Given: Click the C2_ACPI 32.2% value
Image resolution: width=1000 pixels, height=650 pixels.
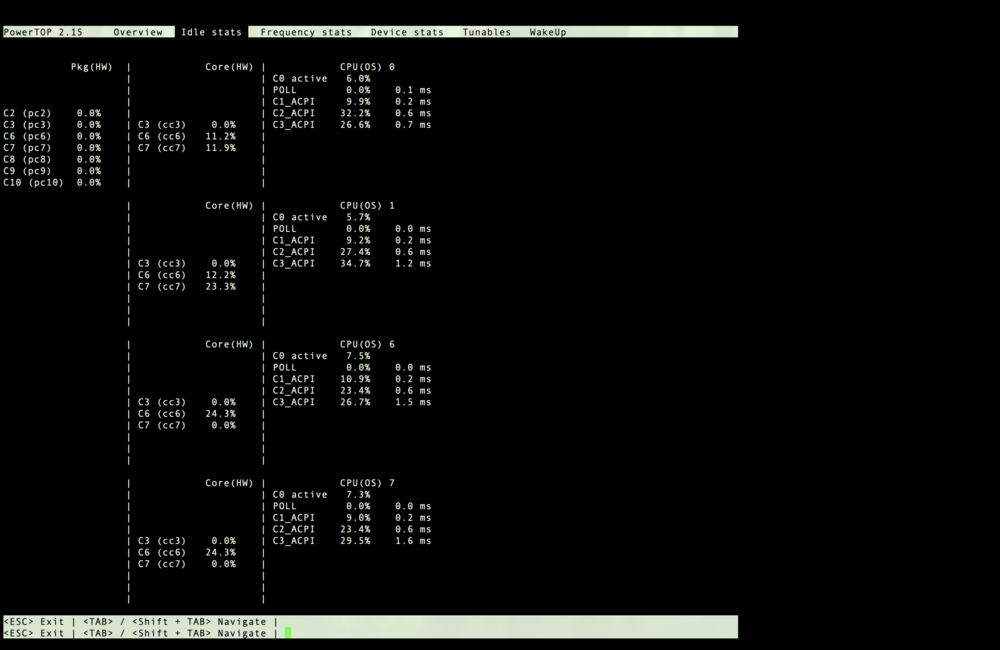Looking at the screenshot, I should coord(355,113).
